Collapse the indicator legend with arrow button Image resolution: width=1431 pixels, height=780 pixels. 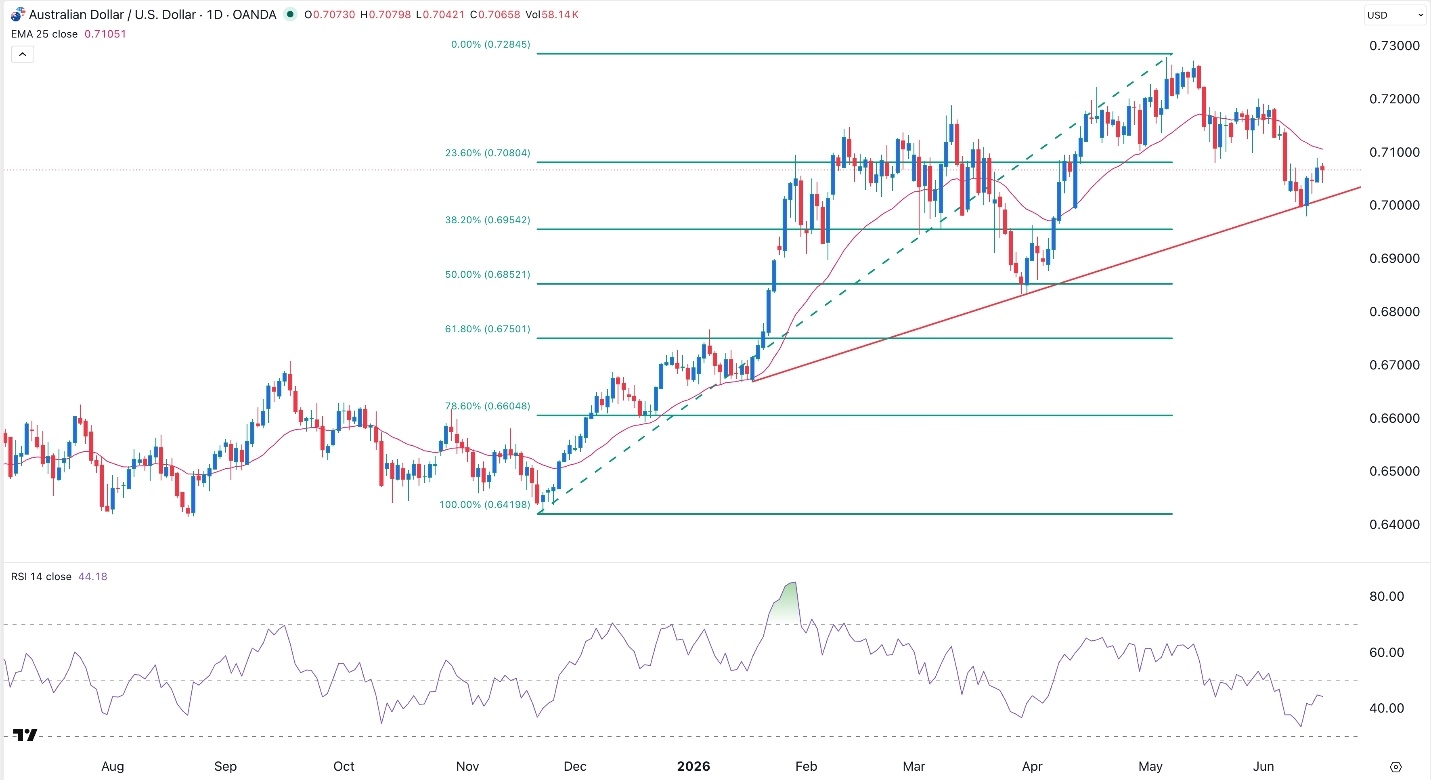coord(20,53)
